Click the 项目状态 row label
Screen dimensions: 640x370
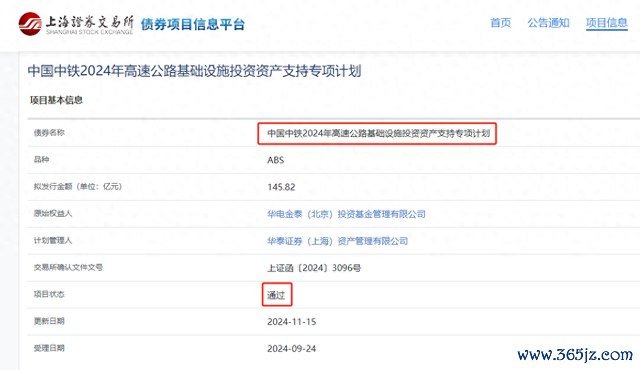pos(49,294)
